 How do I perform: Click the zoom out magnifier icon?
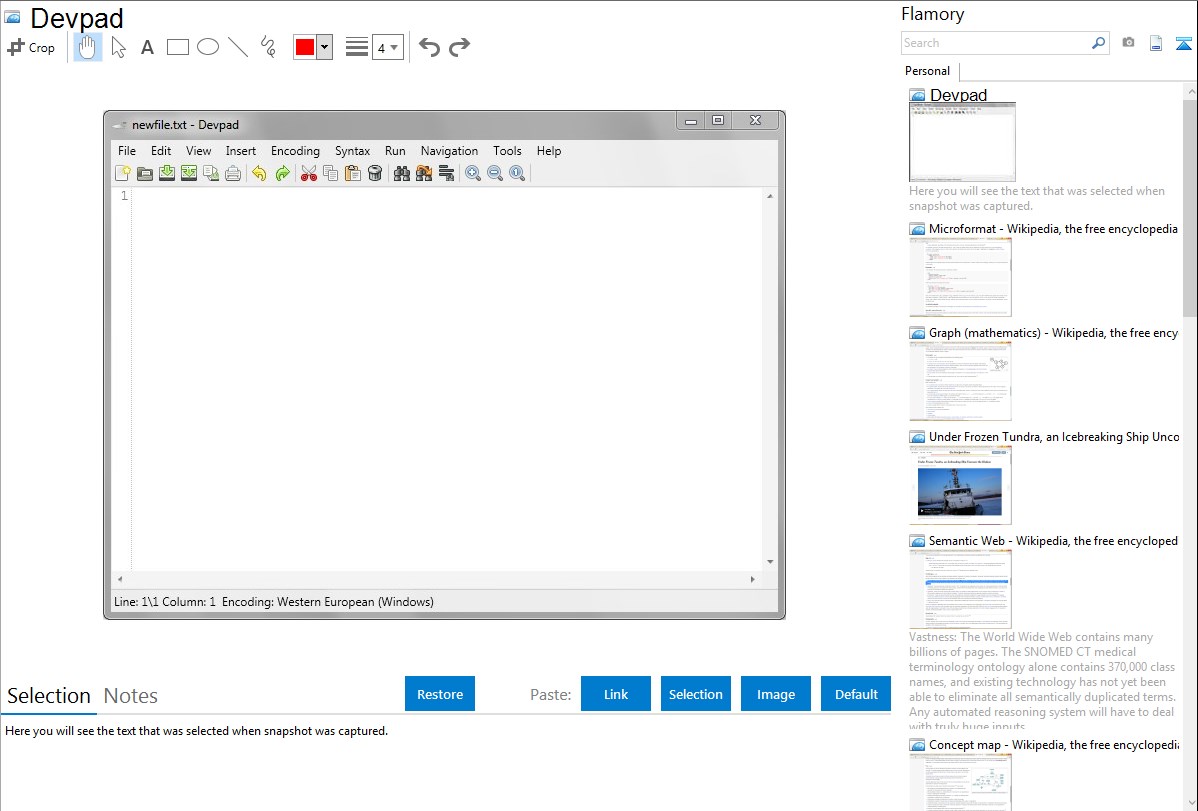495,174
